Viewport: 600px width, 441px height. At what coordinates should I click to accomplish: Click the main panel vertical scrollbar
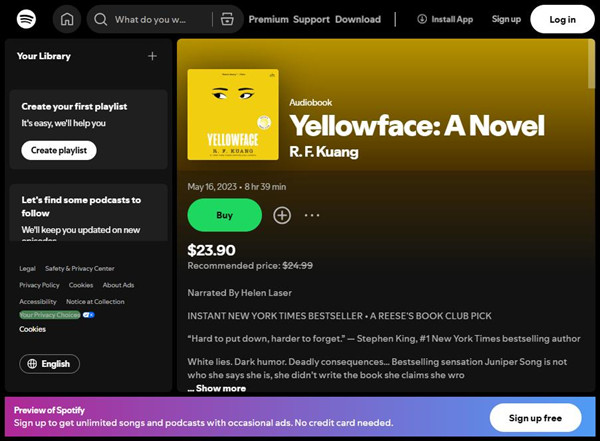591,64
